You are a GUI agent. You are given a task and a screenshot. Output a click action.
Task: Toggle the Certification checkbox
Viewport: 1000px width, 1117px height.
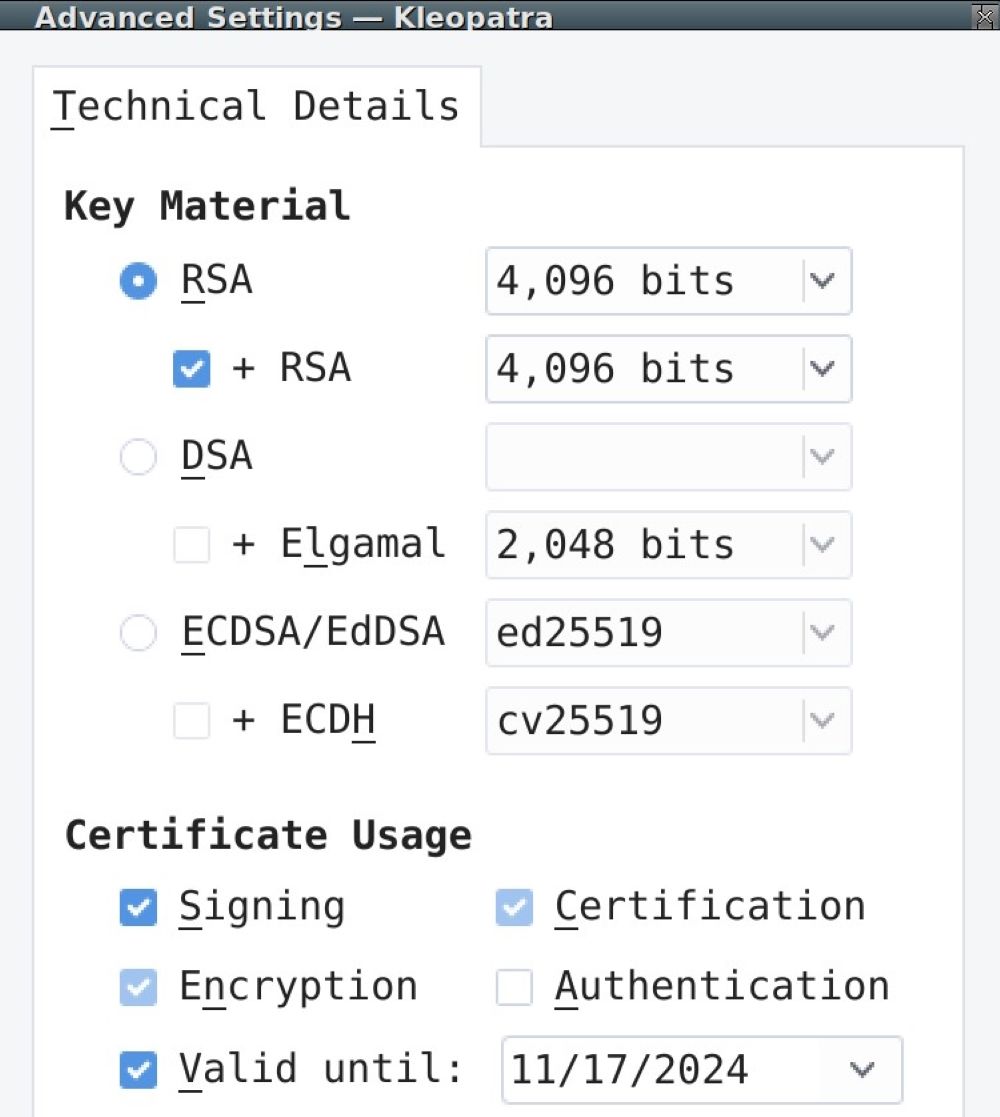pyautogui.click(x=515, y=908)
